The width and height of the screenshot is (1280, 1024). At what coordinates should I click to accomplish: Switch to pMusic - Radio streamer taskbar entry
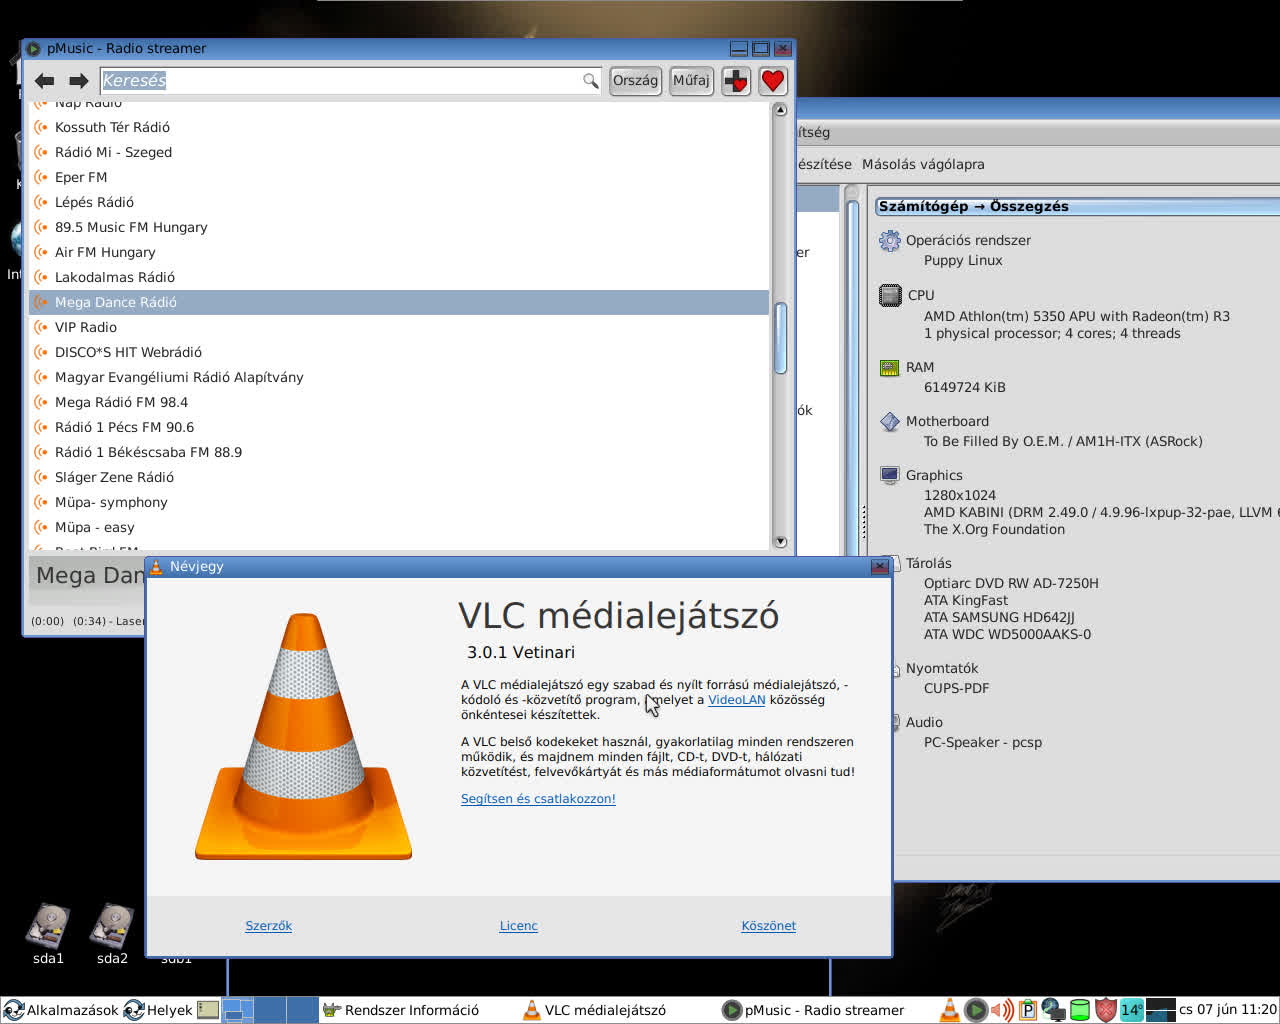(813, 1010)
